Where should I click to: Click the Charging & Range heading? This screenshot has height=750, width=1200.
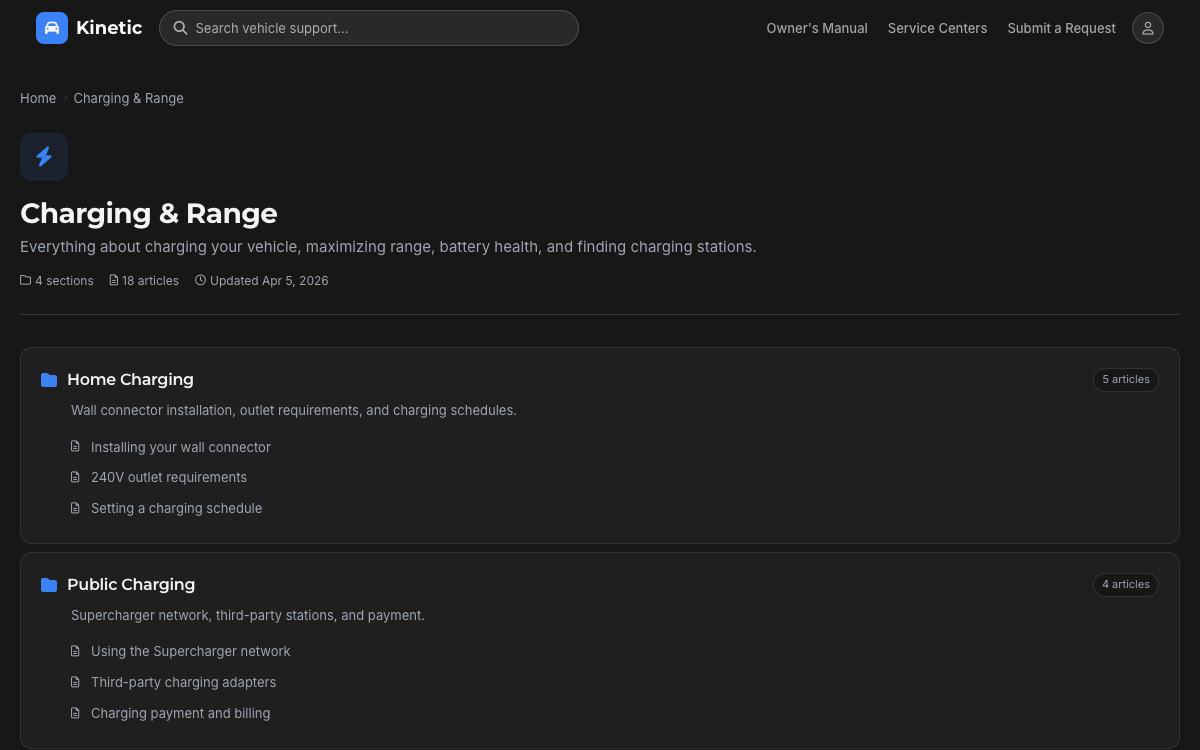(149, 213)
